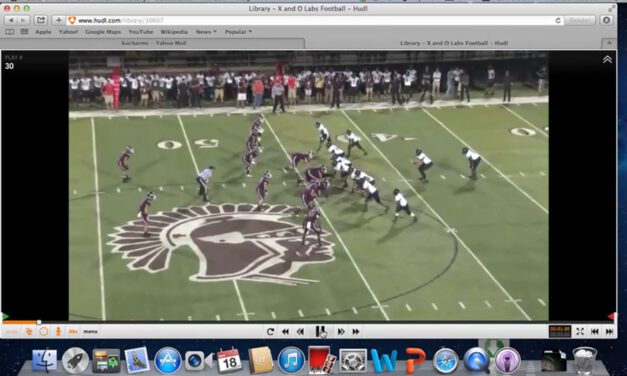Select the Library - X and O Labs tab
Image resolution: width=627 pixels, height=376 pixels.
[x=454, y=43]
